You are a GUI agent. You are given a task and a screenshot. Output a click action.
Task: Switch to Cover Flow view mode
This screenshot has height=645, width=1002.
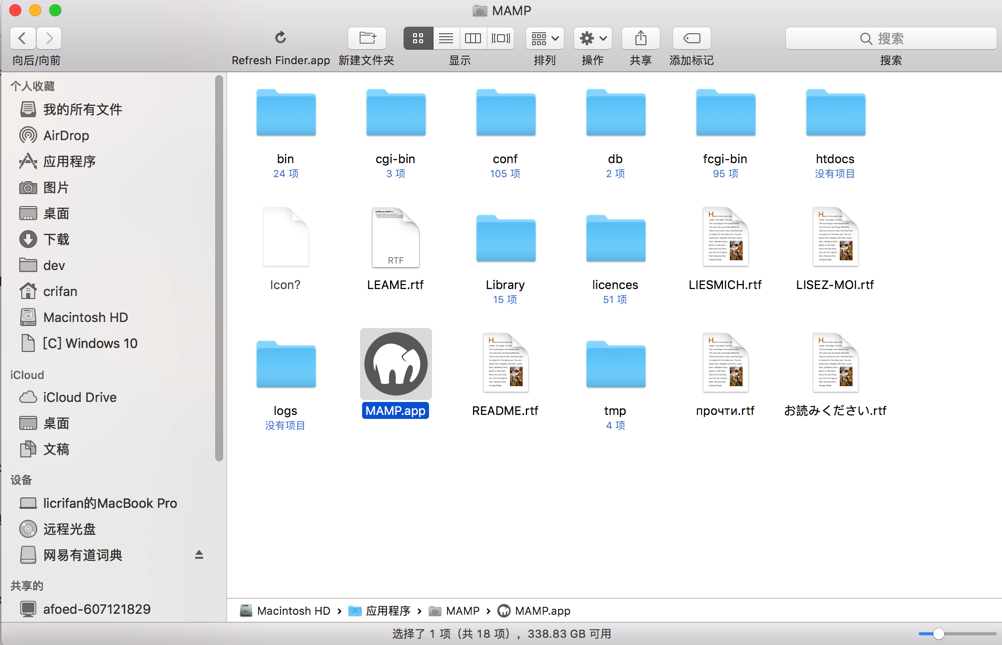click(x=501, y=38)
